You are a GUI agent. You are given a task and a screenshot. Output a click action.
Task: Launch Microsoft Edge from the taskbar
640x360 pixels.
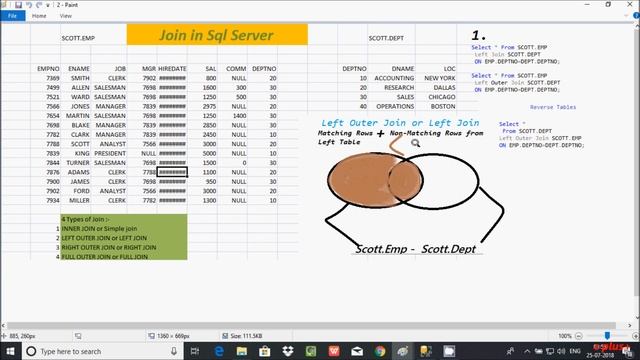tap(219, 351)
